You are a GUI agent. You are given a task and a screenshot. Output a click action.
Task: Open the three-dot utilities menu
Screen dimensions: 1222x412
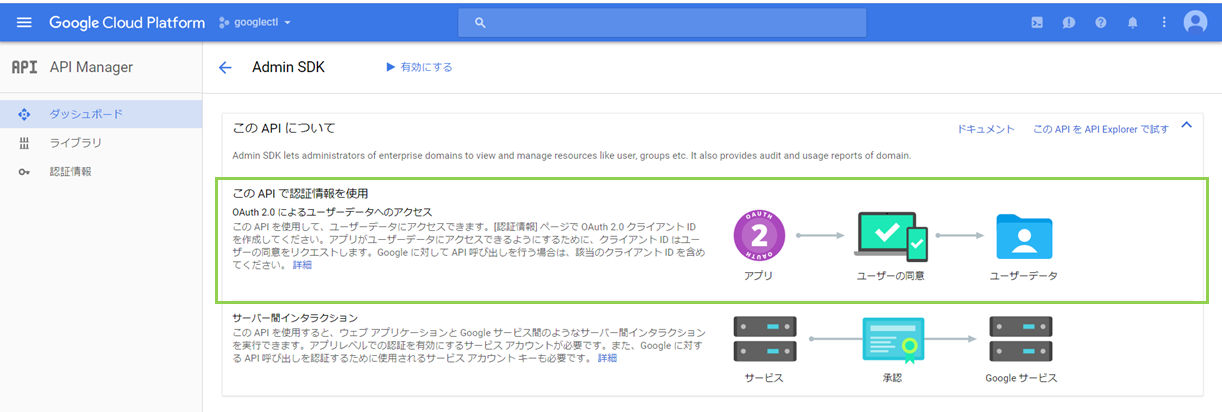pos(1164,22)
